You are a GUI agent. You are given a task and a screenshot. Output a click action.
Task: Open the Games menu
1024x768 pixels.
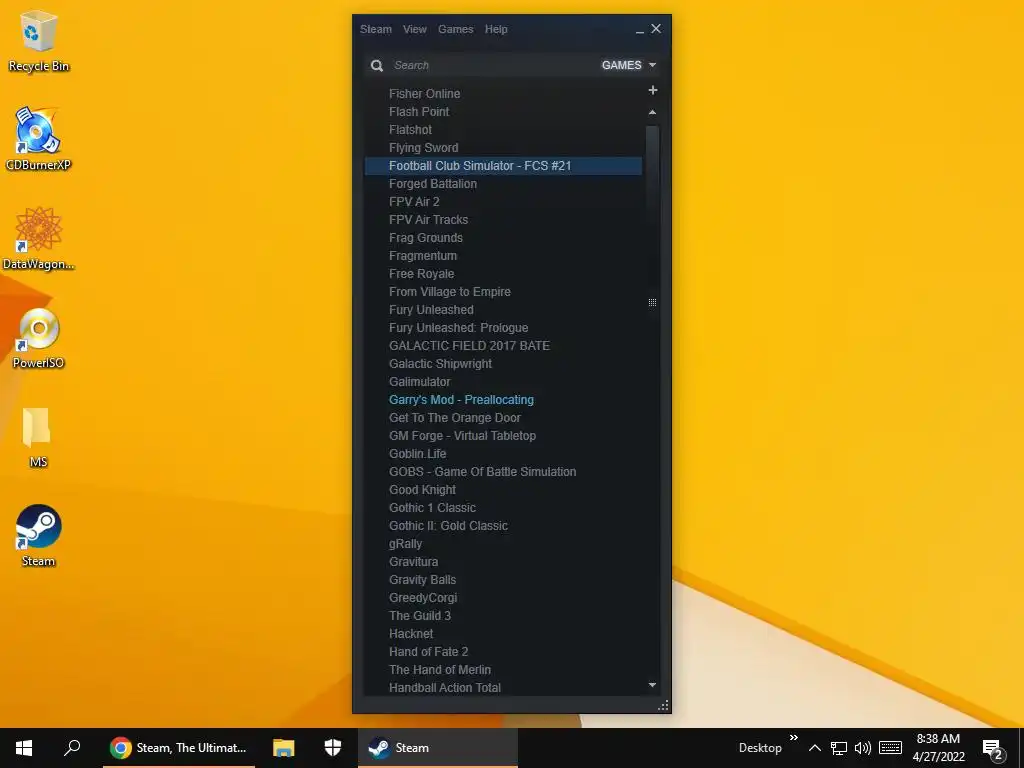(x=456, y=29)
